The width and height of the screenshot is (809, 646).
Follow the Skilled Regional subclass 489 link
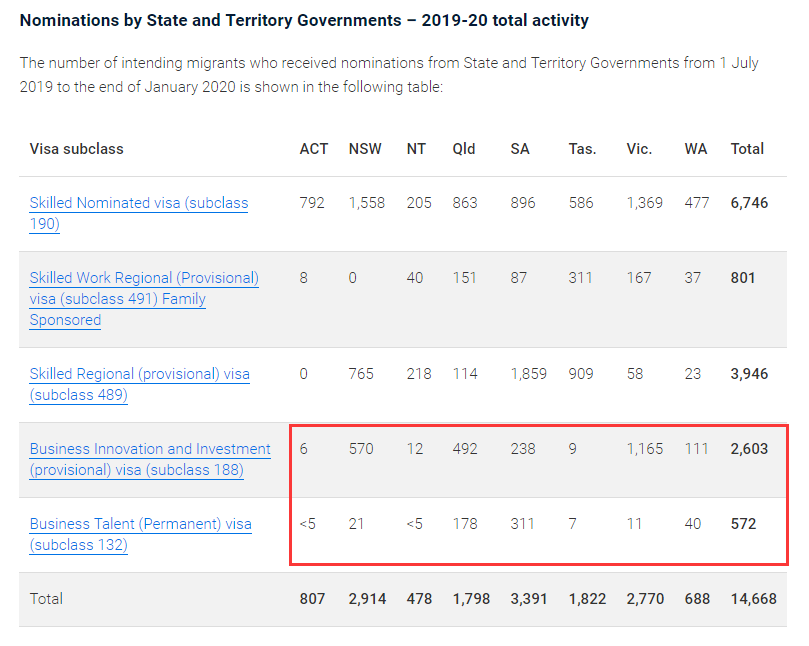pyautogui.click(x=139, y=374)
